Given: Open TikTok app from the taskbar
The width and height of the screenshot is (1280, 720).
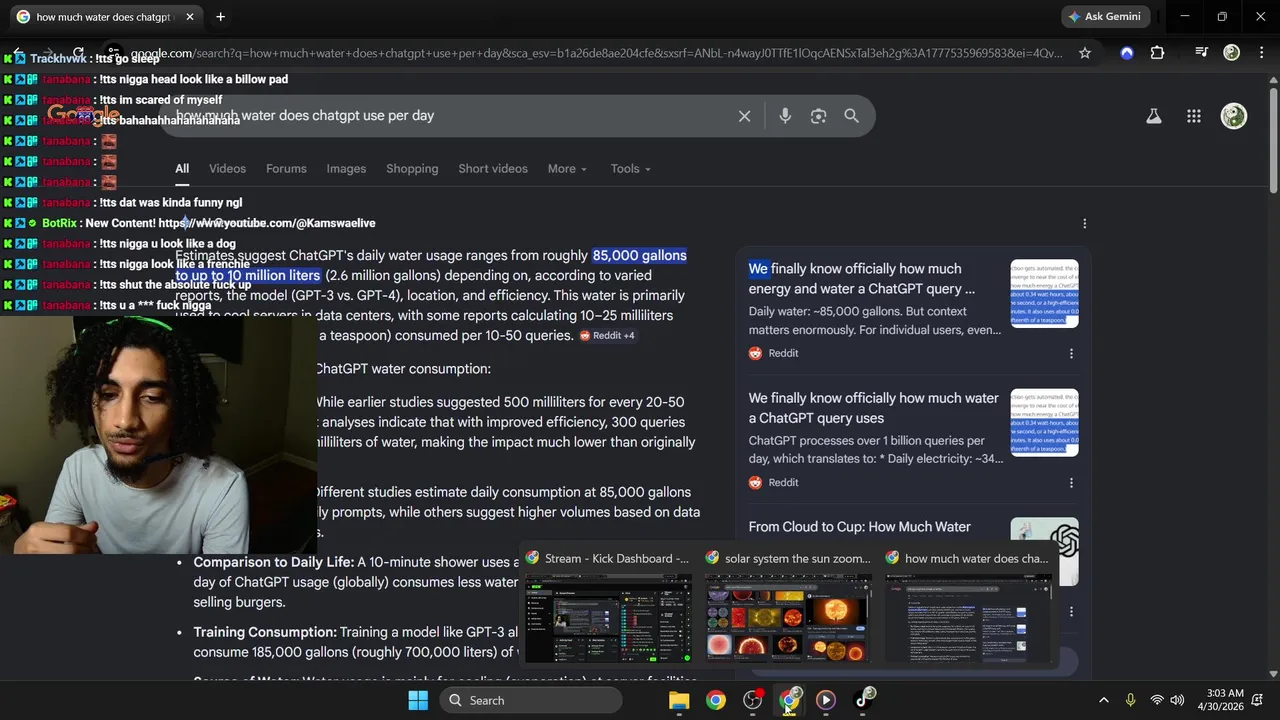Looking at the screenshot, I should tap(863, 700).
